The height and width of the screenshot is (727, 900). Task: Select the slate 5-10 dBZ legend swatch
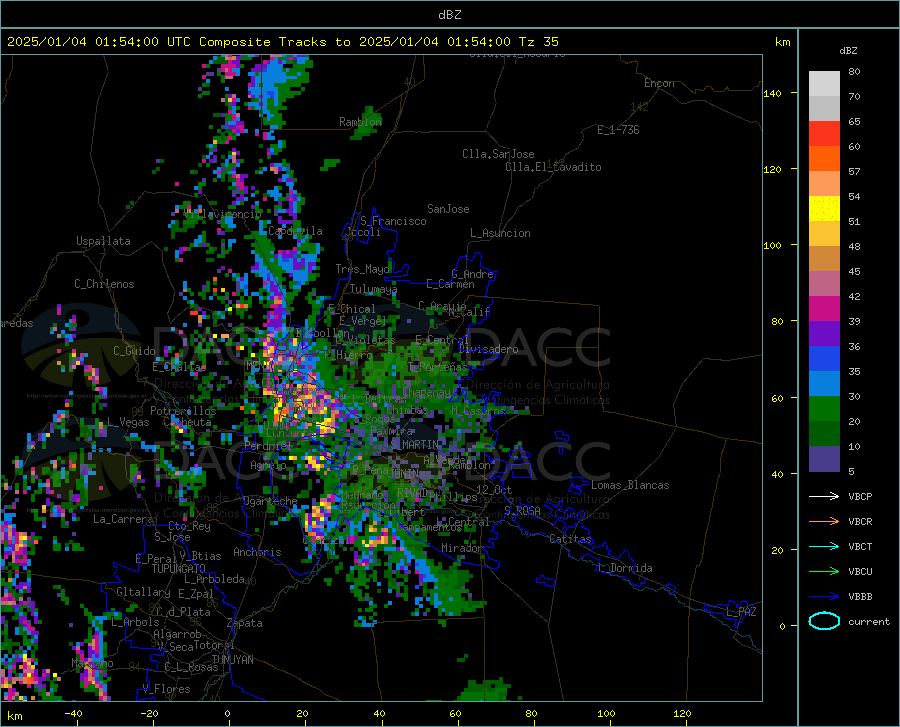[824, 459]
